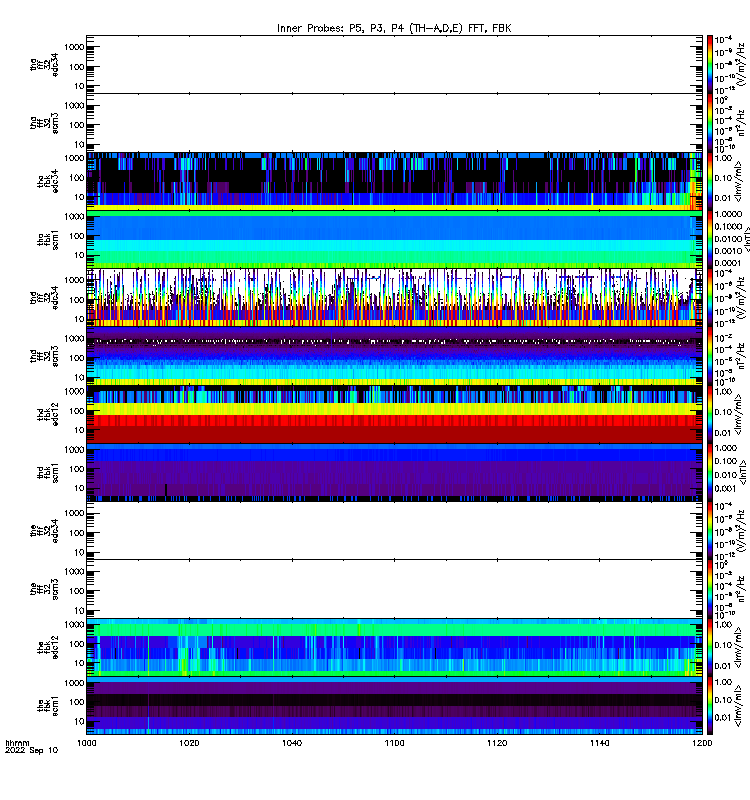The width and height of the screenshot is (750, 800).
Task: Click the 1100 time axis label
Action: (x=394, y=743)
